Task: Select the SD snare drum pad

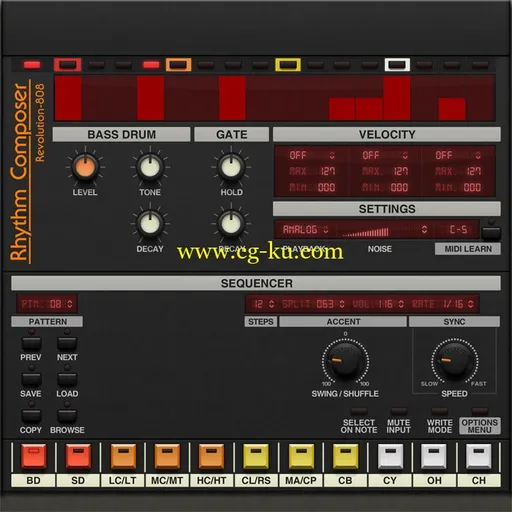Action: point(78,456)
